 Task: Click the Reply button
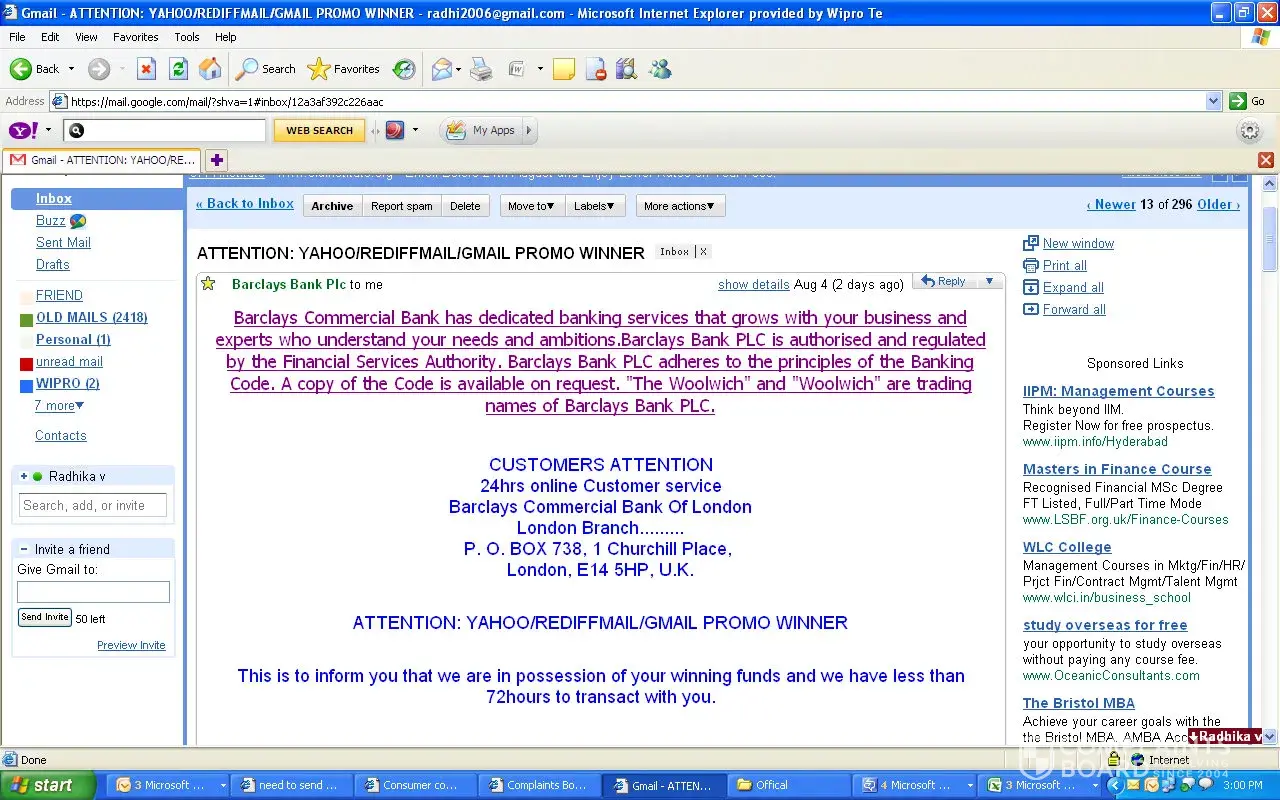point(943,281)
